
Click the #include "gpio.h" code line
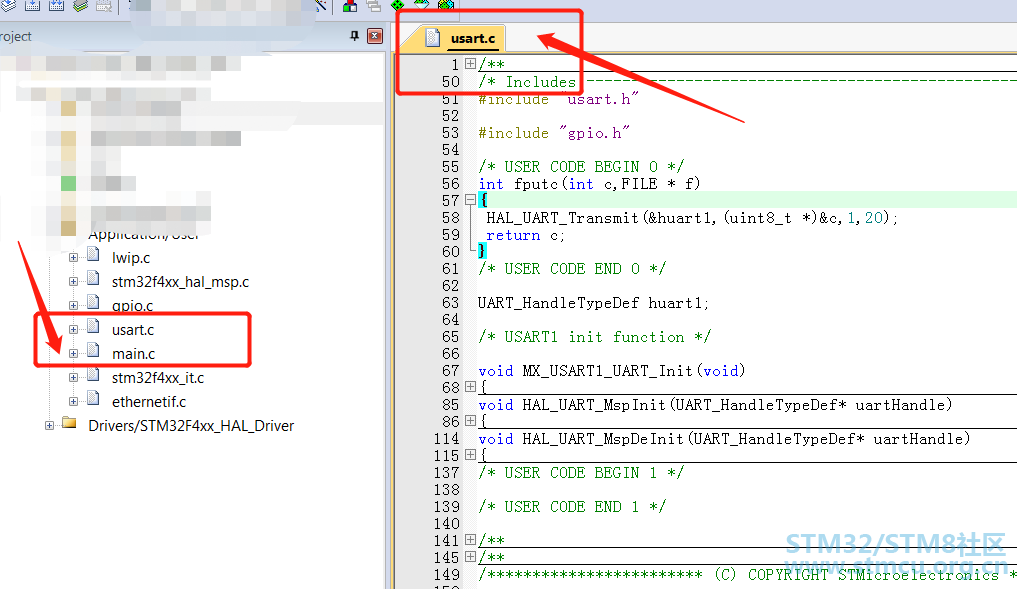pos(553,133)
